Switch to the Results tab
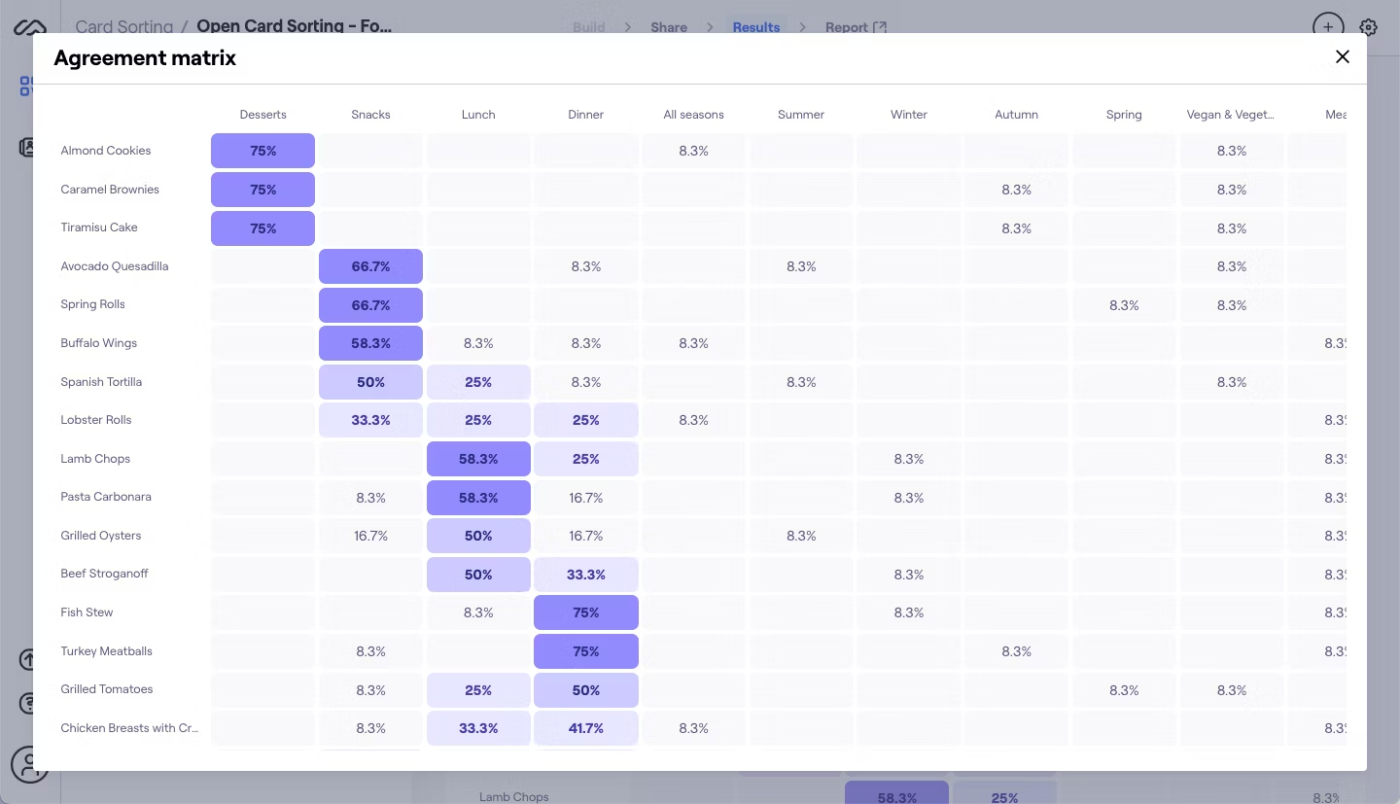Screen dimensions: 1400x804 click(x=756, y=27)
